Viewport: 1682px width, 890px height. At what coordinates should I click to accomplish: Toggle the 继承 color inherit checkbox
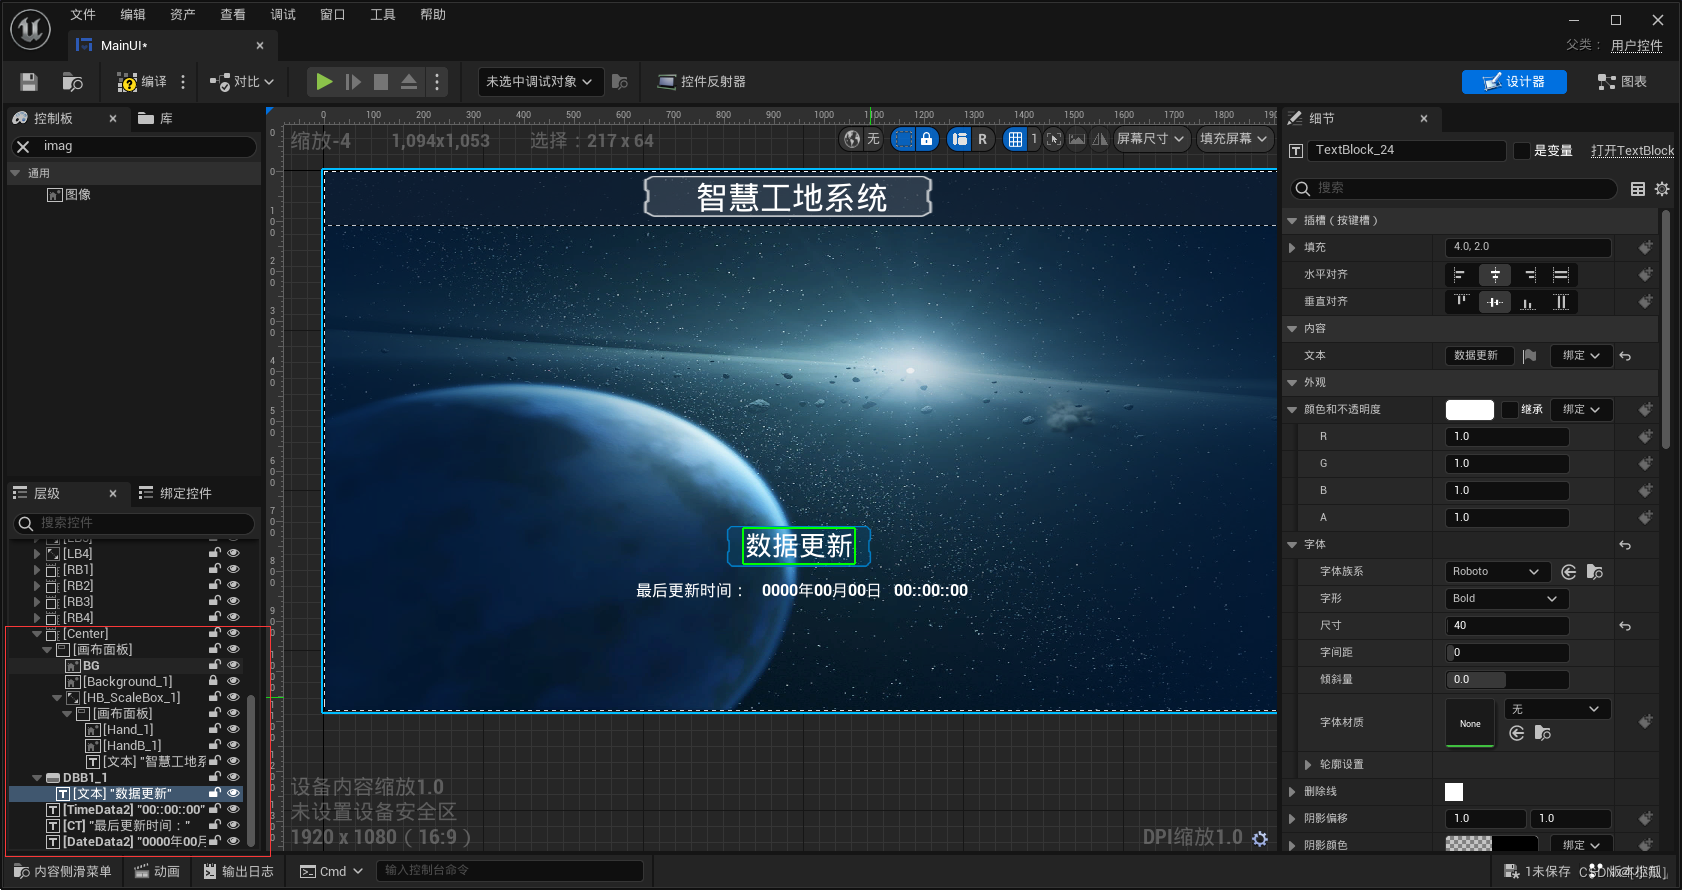[x=1510, y=410]
